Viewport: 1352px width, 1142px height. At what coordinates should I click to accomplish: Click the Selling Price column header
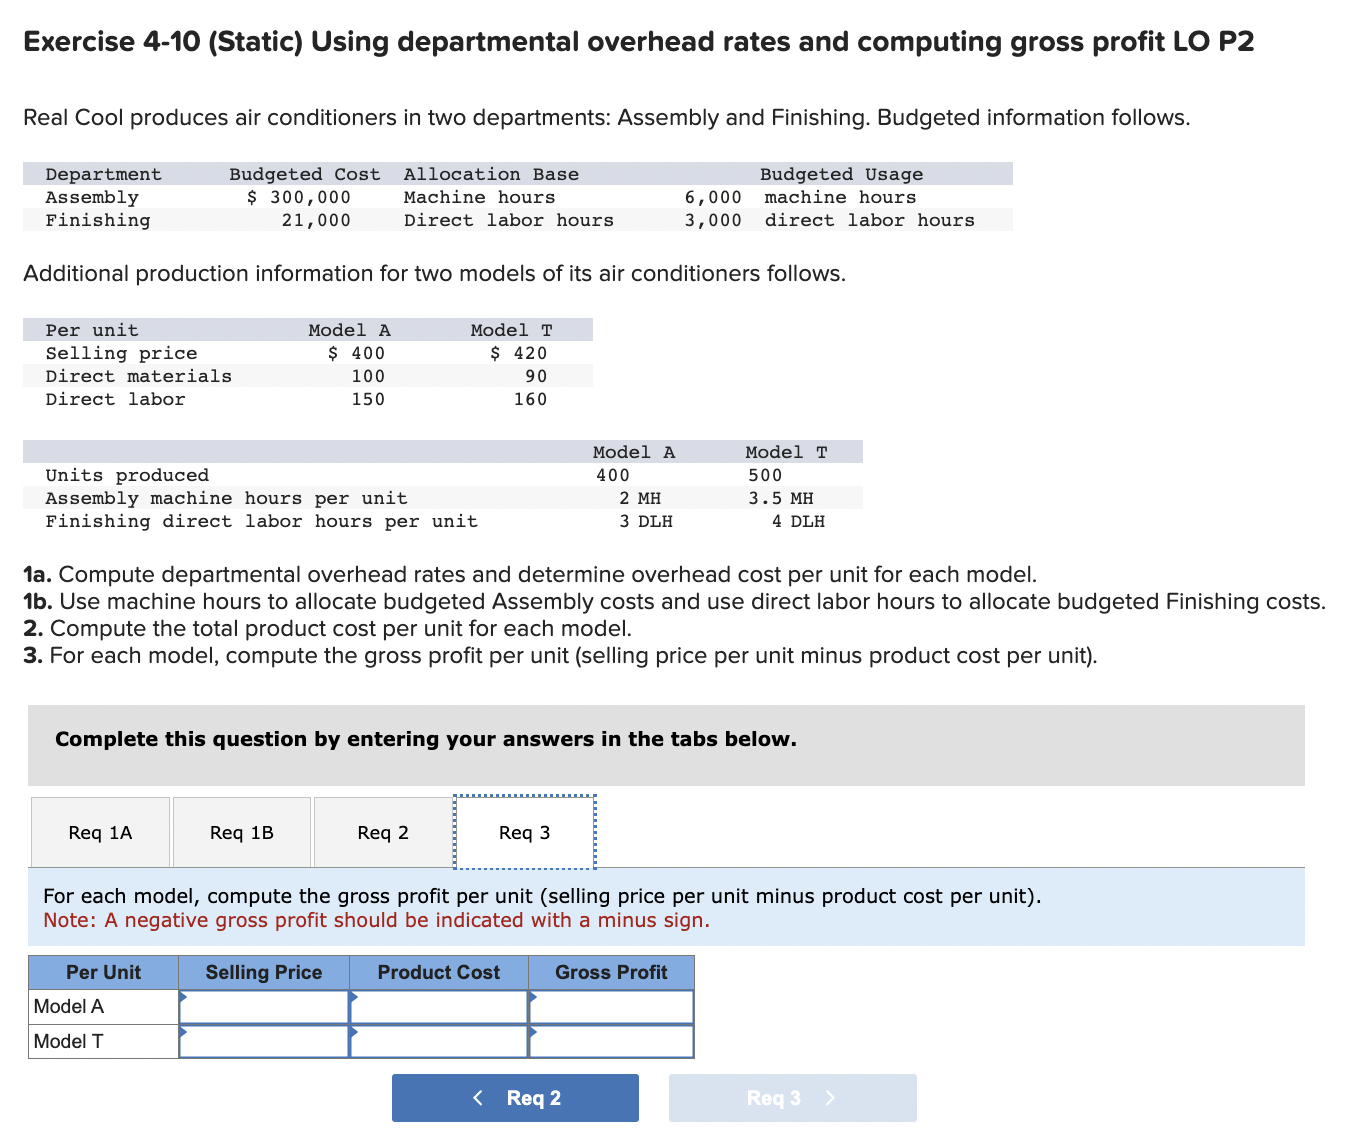264,972
